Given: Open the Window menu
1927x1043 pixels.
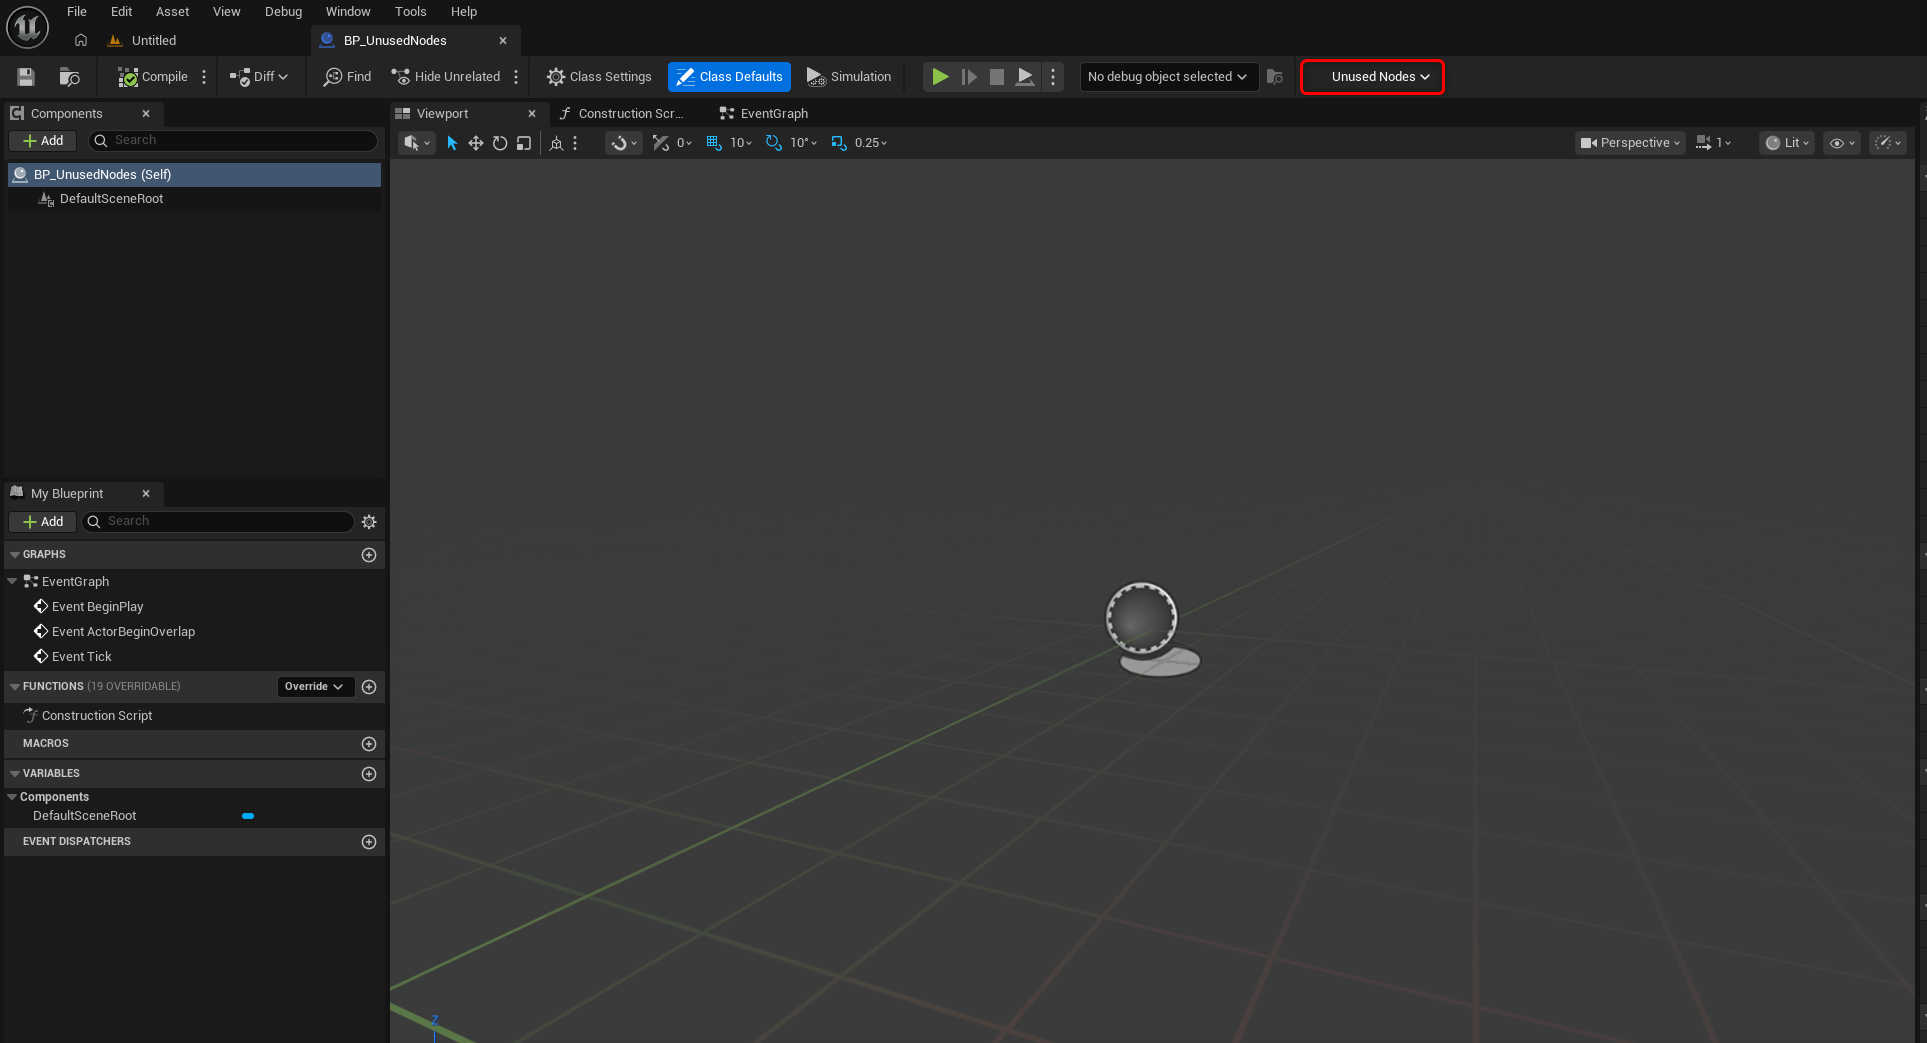Looking at the screenshot, I should click(x=348, y=12).
